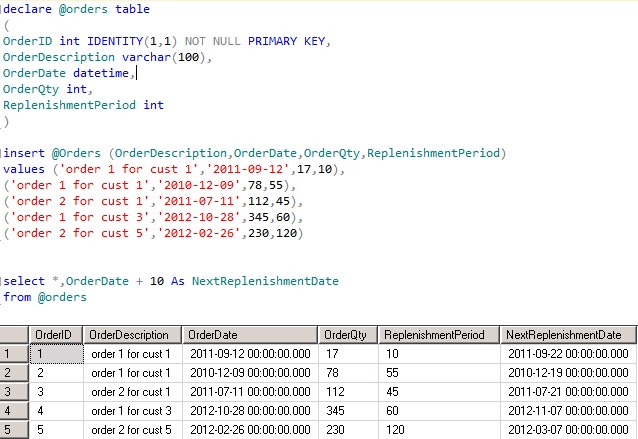Select the OrderQty column header

pos(348,335)
